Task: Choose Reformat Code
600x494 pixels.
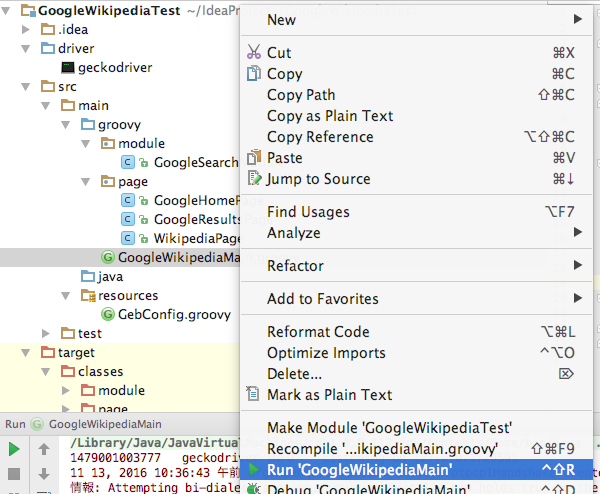Action: 416,331
